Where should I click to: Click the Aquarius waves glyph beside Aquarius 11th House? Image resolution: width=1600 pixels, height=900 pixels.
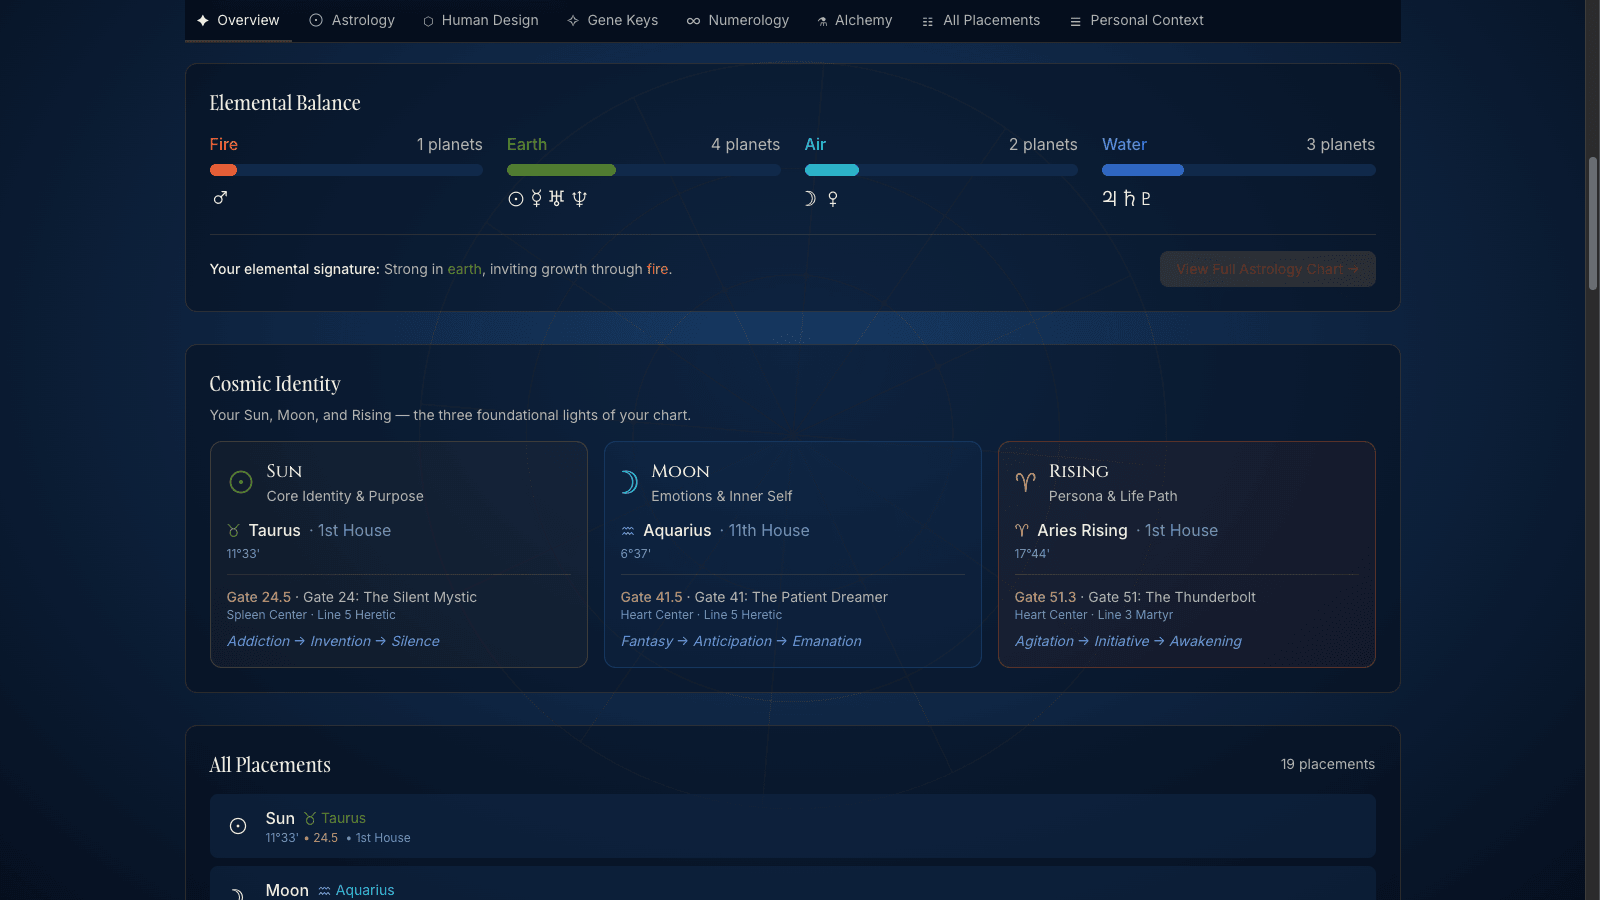pyautogui.click(x=628, y=531)
